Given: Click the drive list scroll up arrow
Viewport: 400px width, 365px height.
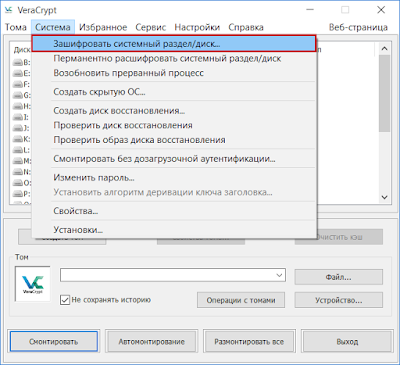Looking at the screenshot, I should coord(384,49).
